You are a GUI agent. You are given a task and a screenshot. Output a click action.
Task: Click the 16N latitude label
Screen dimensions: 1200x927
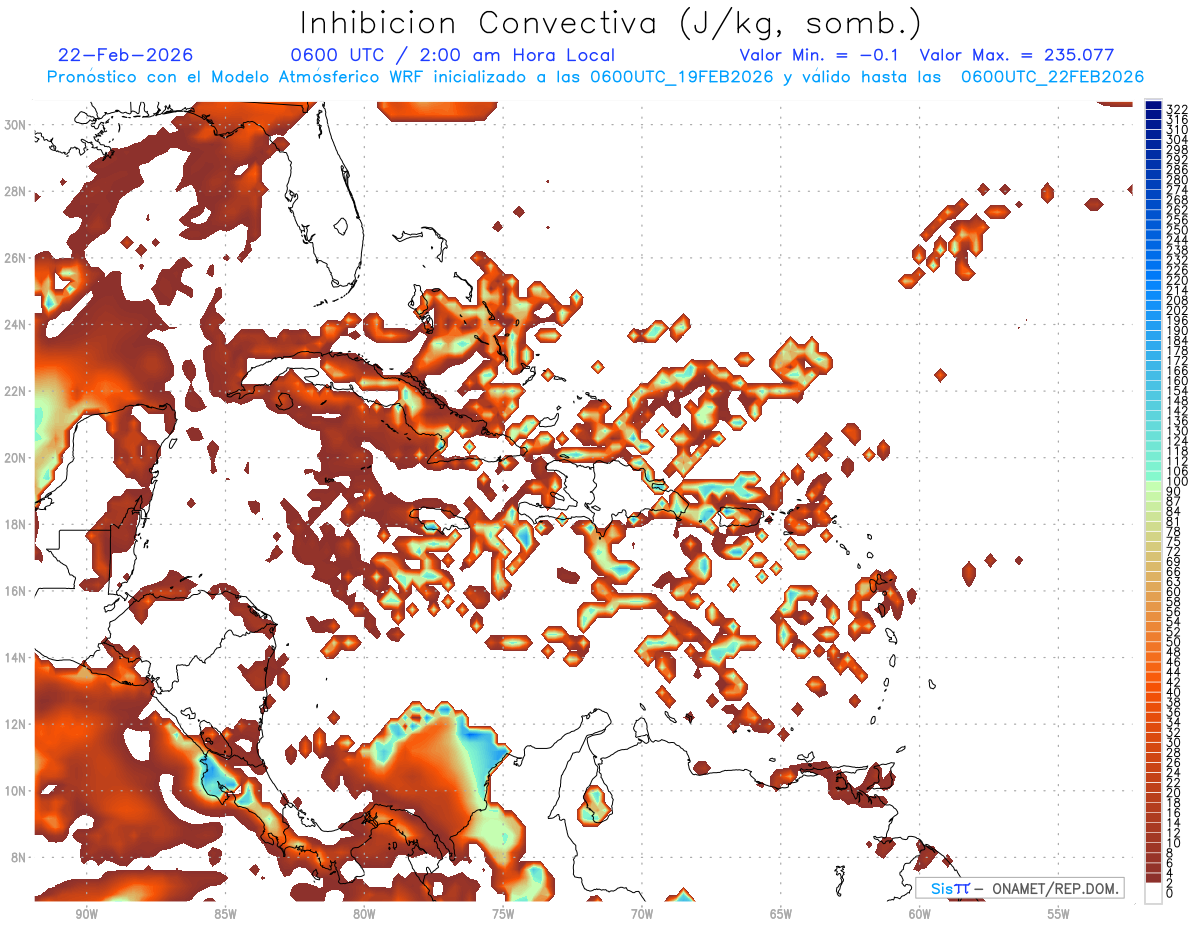pos(16,591)
